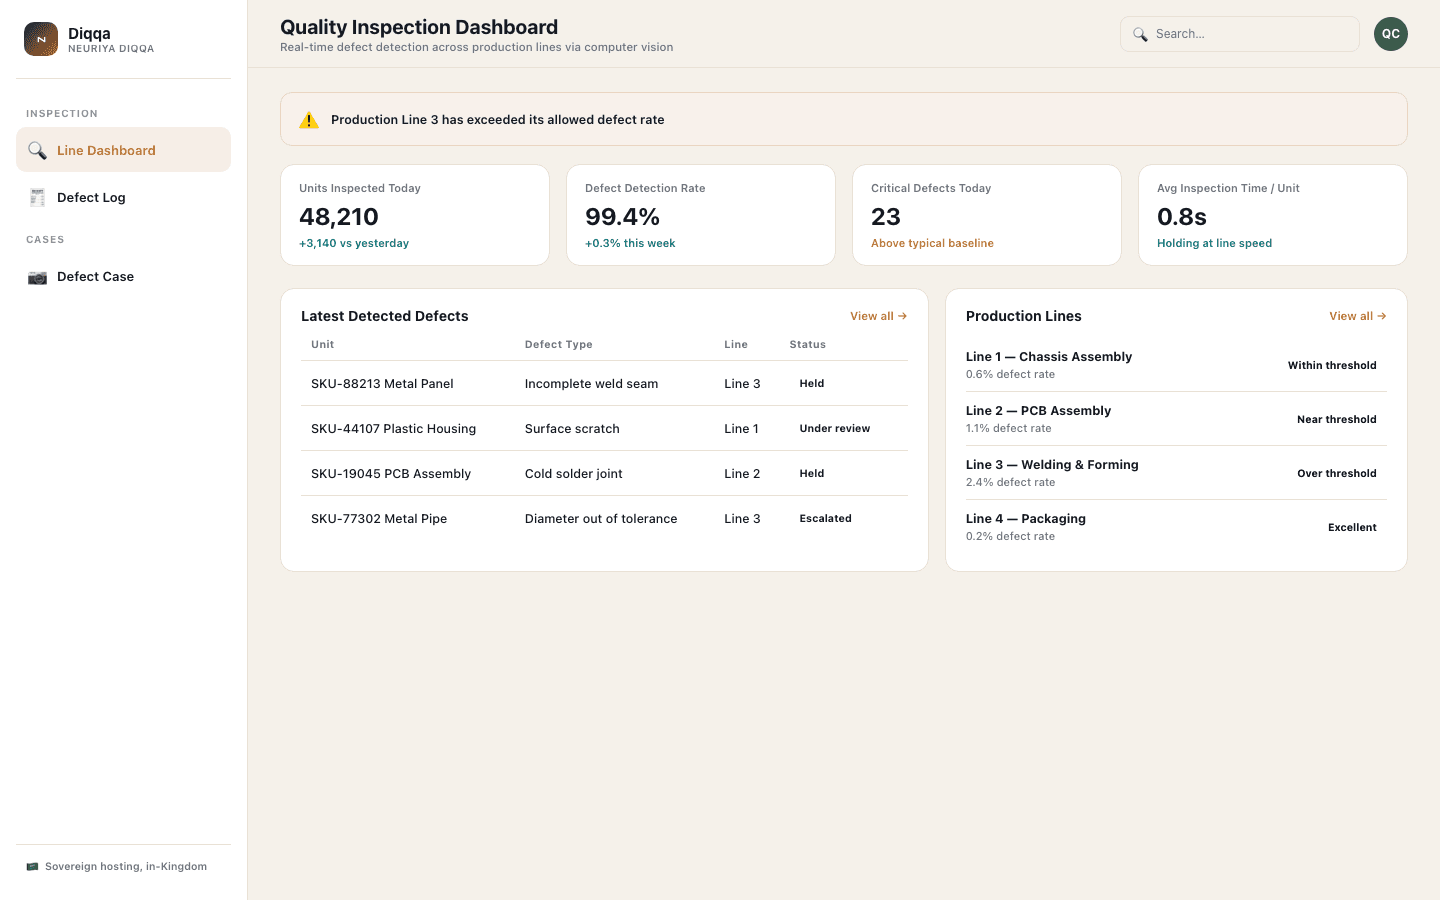This screenshot has width=1440, height=900.
Task: Click the camera icon beside Defect Case
Action: 37,277
